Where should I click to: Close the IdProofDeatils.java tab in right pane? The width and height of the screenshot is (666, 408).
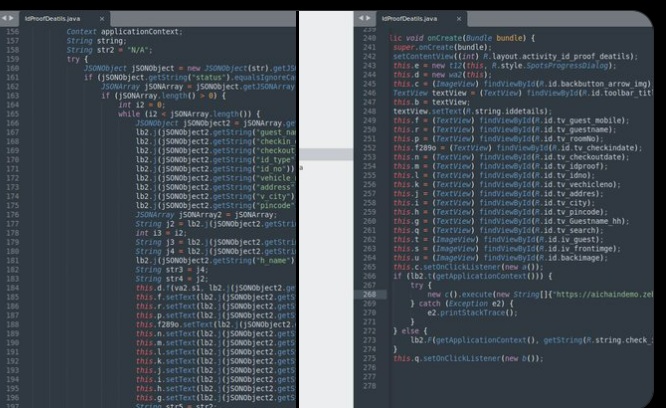tap(457, 18)
